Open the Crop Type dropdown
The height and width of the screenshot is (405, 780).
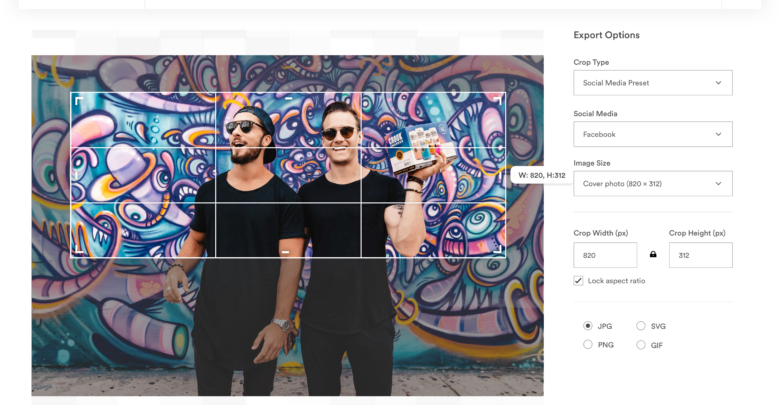tap(652, 83)
